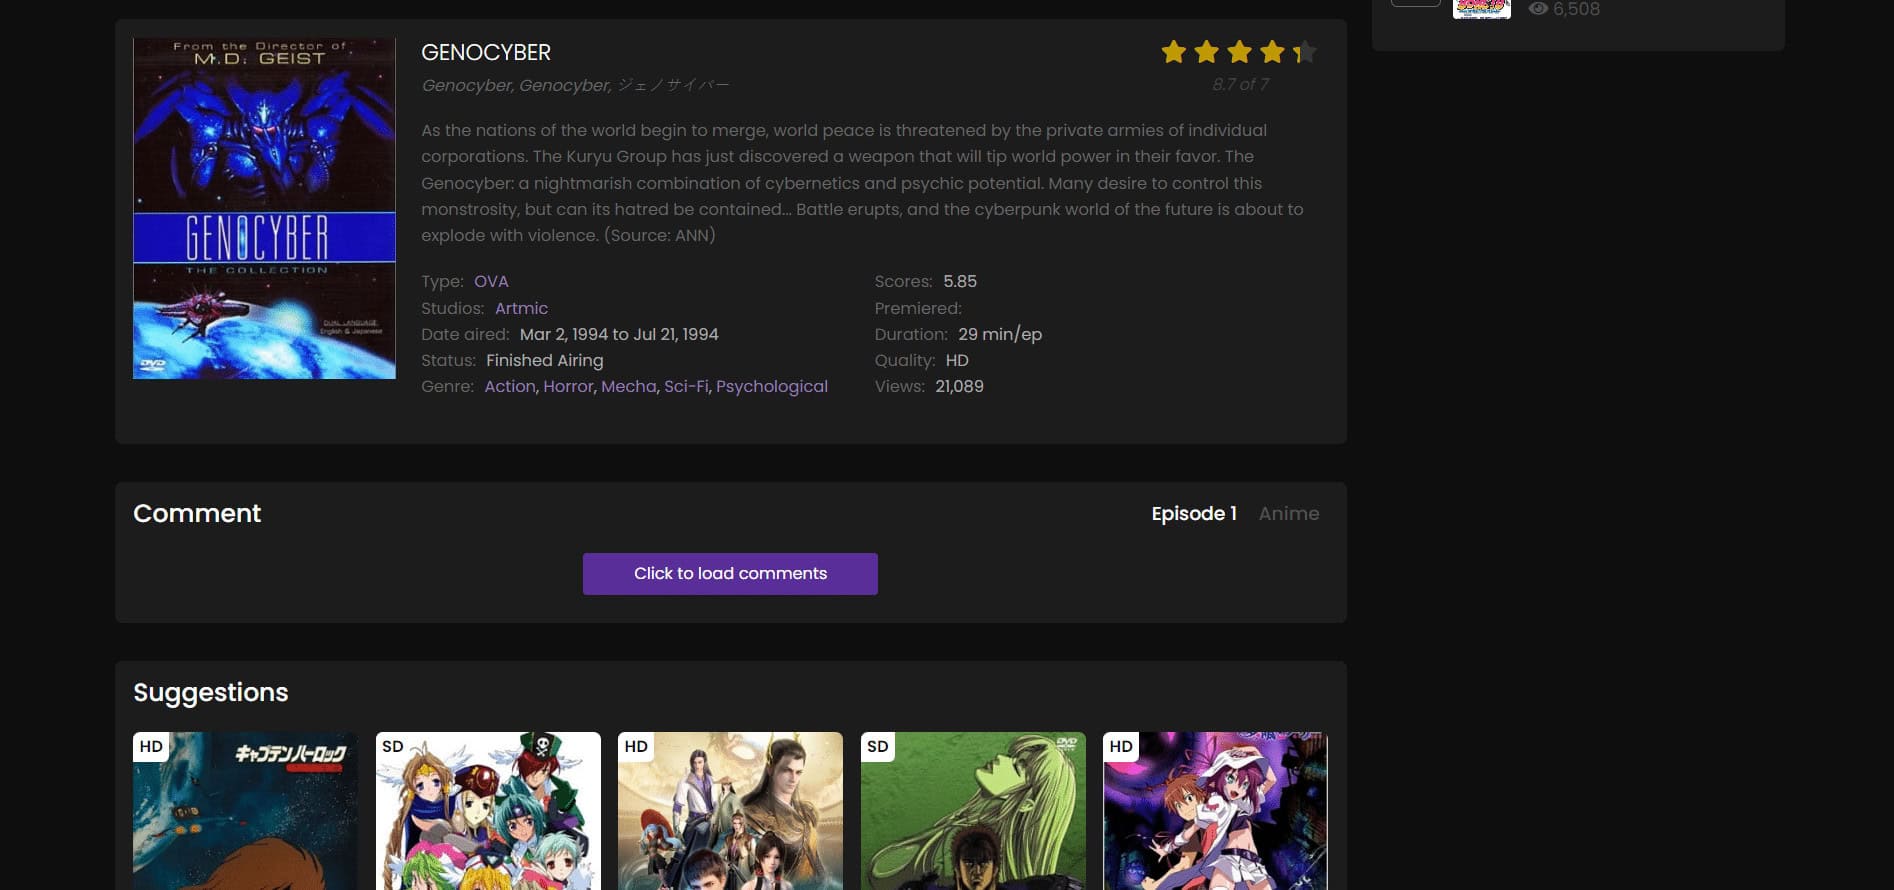The width and height of the screenshot is (1894, 890).
Task: Open the Genocyber poster image
Action: coord(264,208)
